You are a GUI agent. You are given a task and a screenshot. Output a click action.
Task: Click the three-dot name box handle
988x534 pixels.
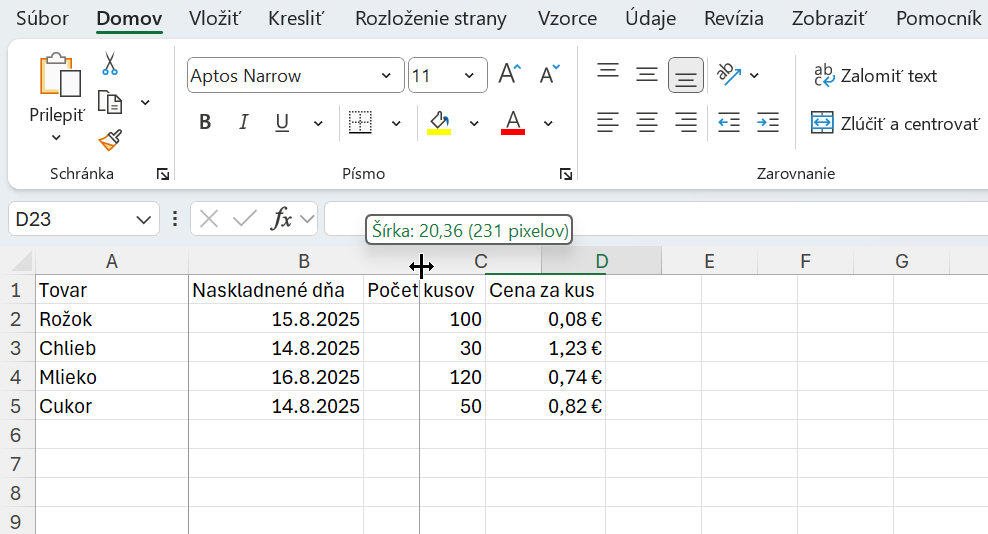click(x=175, y=219)
